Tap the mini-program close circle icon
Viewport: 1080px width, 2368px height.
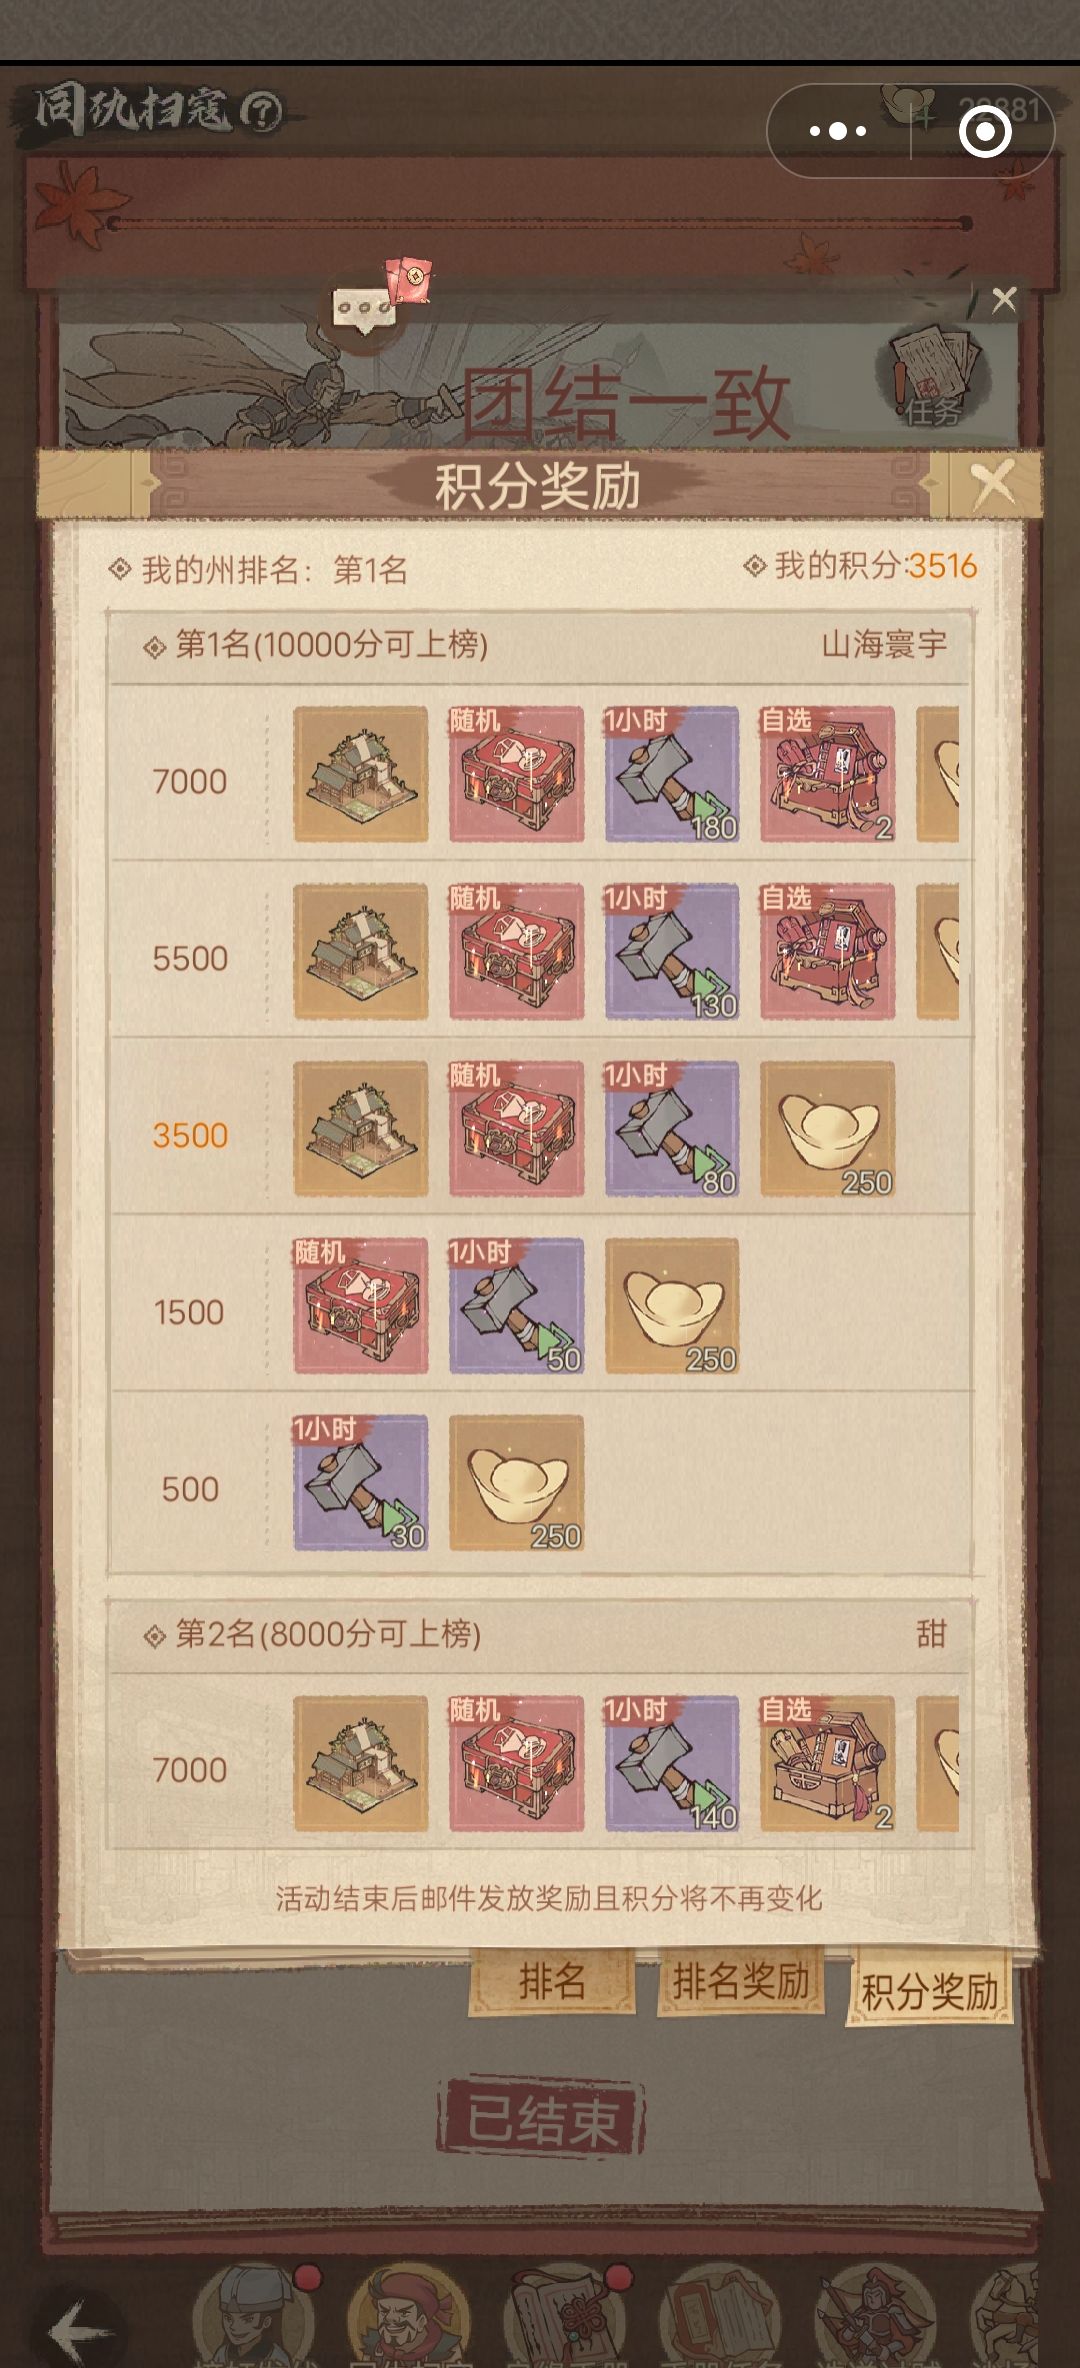coord(985,131)
